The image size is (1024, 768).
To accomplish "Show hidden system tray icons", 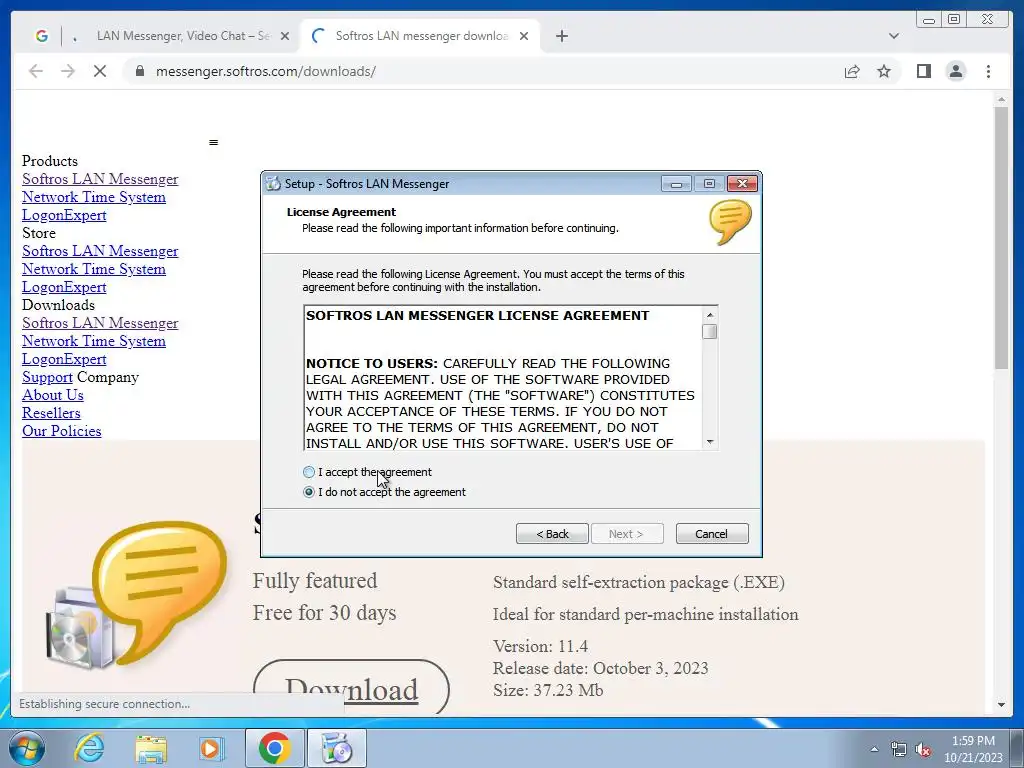I will click(874, 749).
